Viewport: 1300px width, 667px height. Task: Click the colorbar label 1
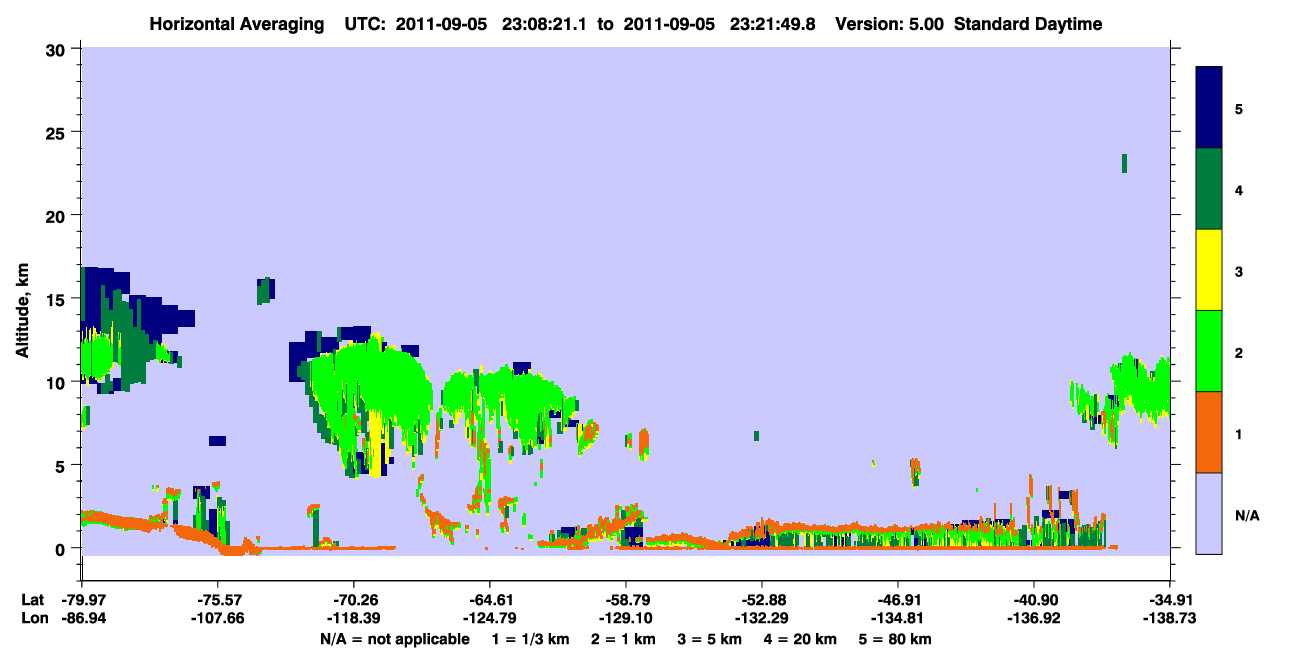coord(1239,433)
